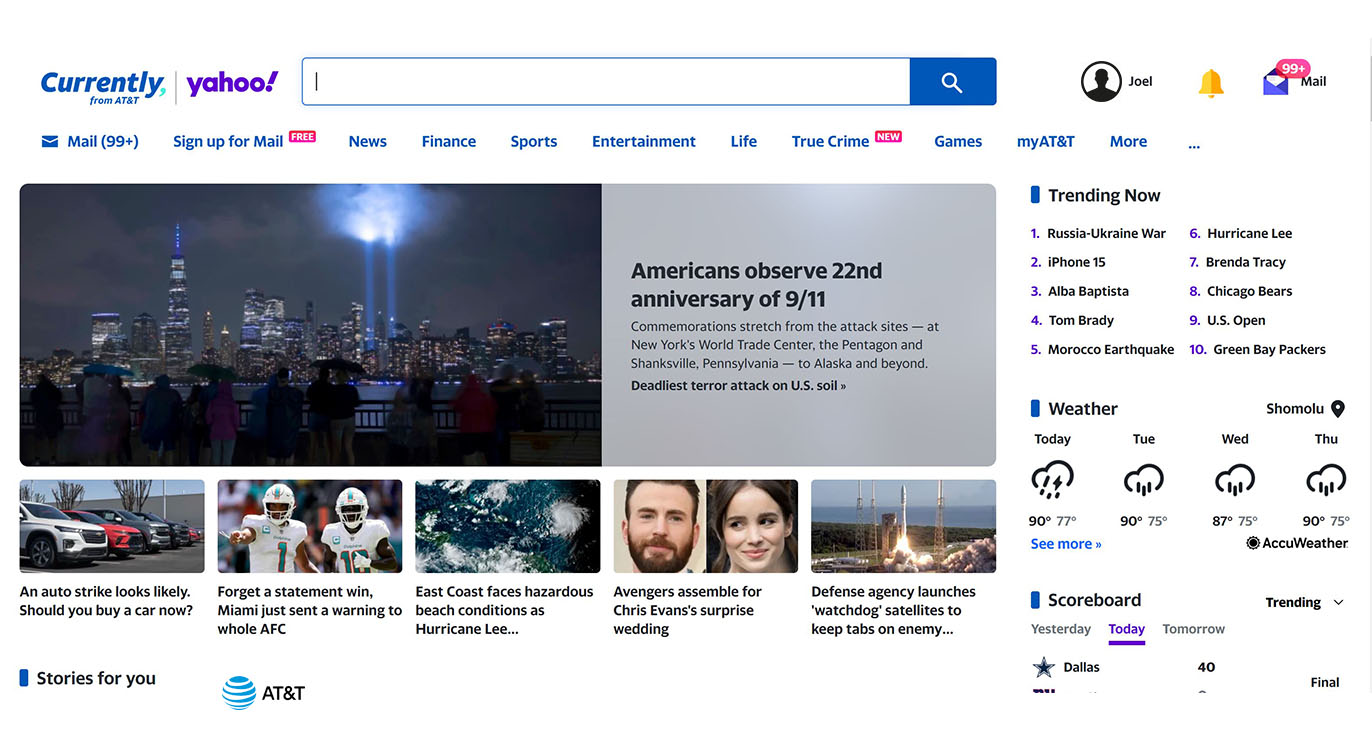Open the myAT&T link
Screen dimensions: 1372x730
[x=1045, y=142]
